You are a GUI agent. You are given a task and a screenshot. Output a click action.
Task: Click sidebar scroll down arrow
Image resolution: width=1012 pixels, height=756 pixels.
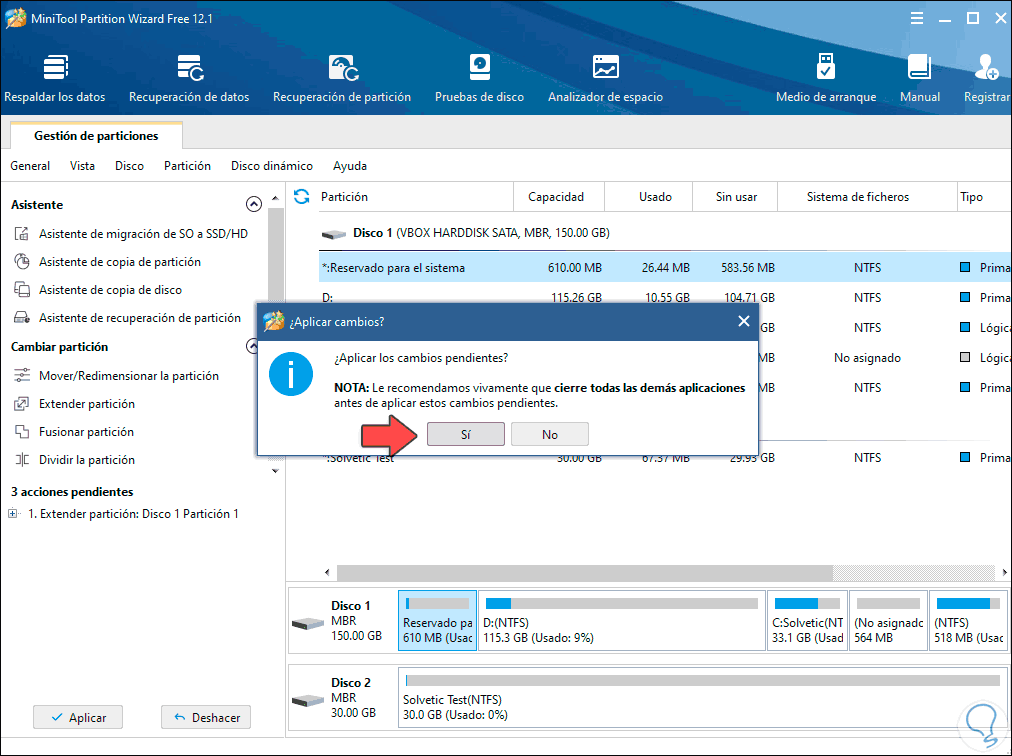pos(276,471)
